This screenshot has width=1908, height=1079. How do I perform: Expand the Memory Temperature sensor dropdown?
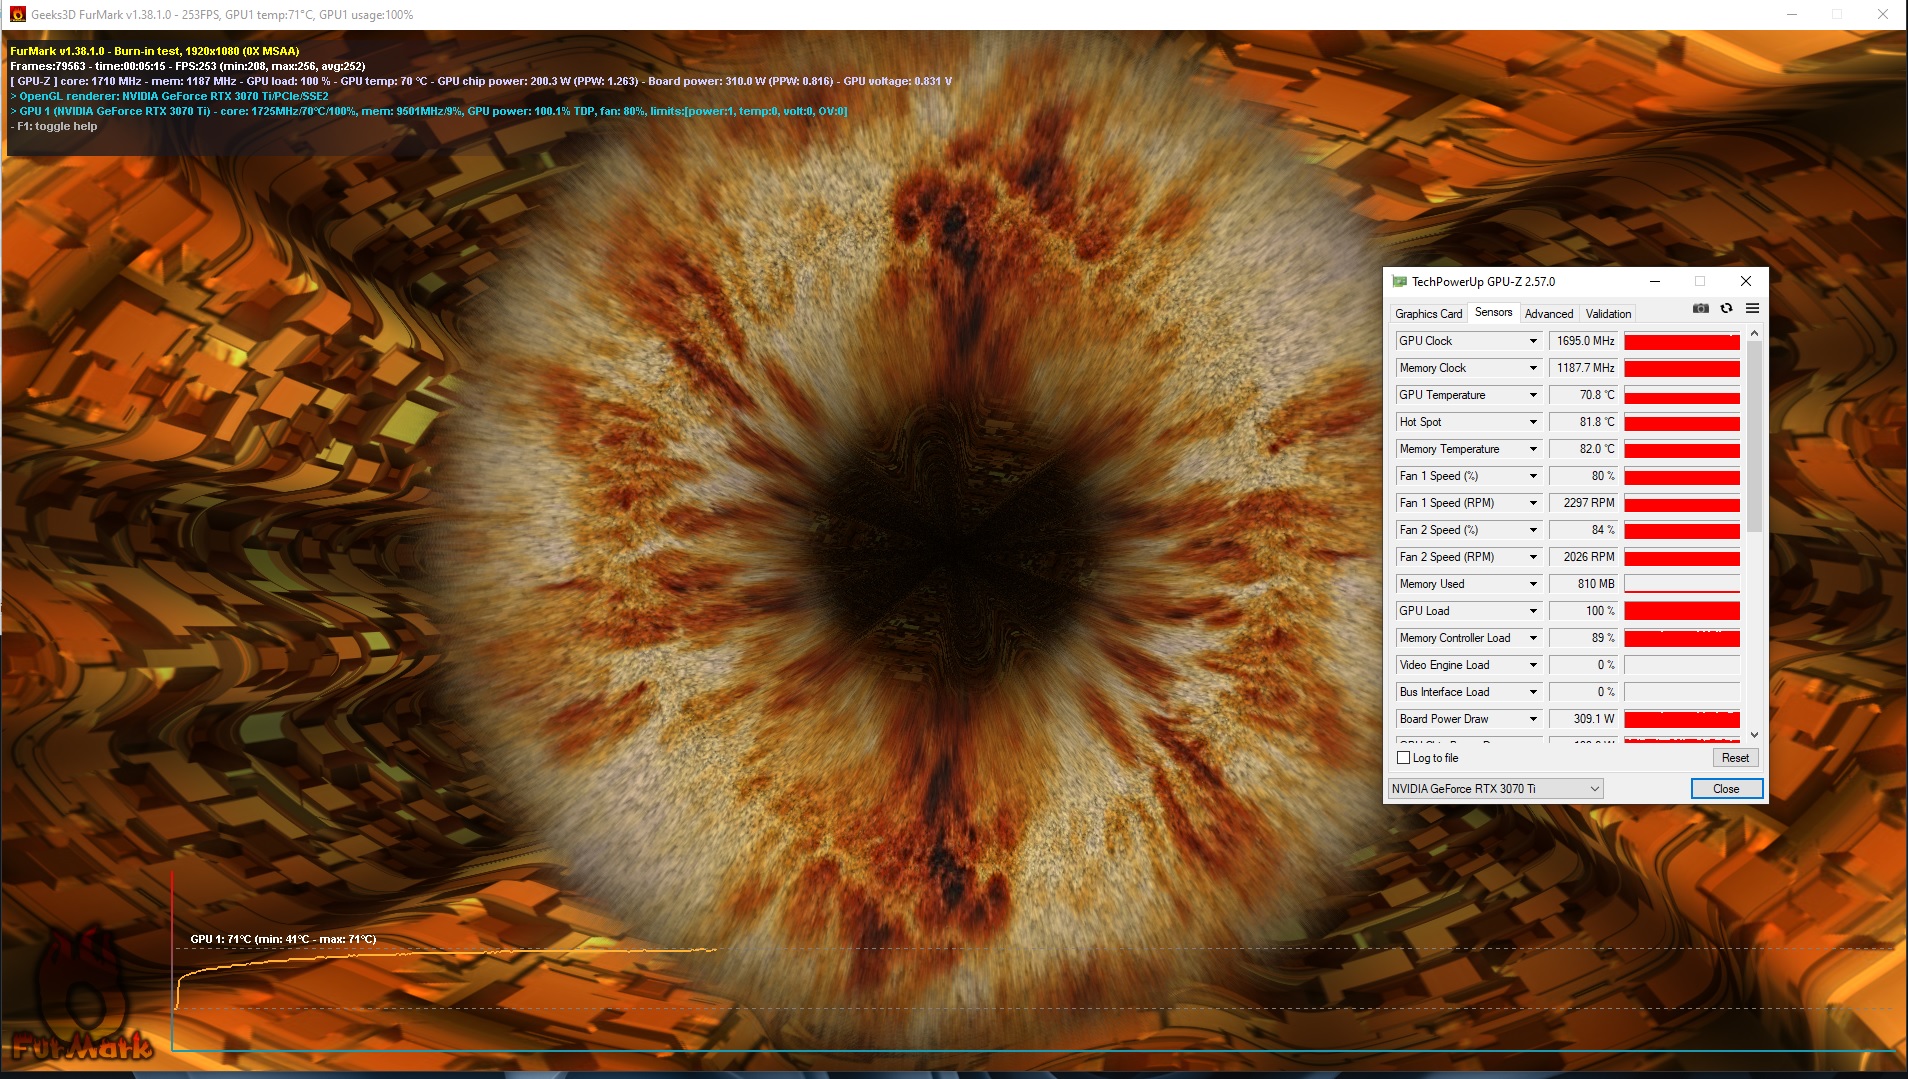(1533, 449)
